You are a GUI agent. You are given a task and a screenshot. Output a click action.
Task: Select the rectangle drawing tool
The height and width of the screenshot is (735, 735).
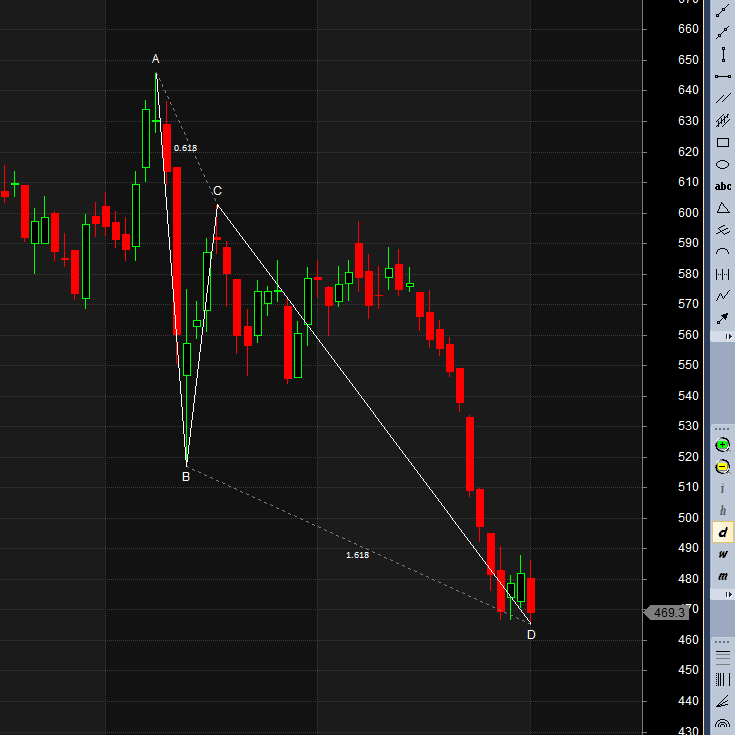[722, 142]
